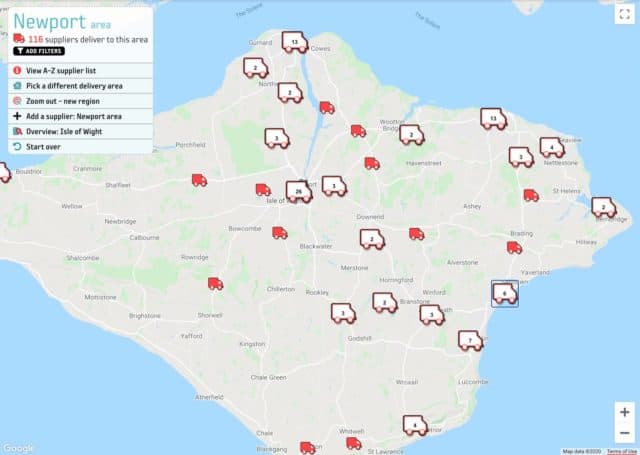The width and height of the screenshot is (640, 455).
Task: Click the red truck east of Shalfleet
Action: coord(199,180)
